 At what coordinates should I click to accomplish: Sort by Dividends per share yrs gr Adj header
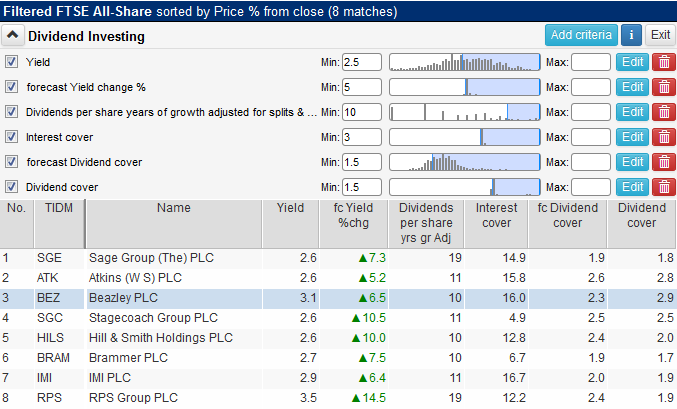pos(426,224)
